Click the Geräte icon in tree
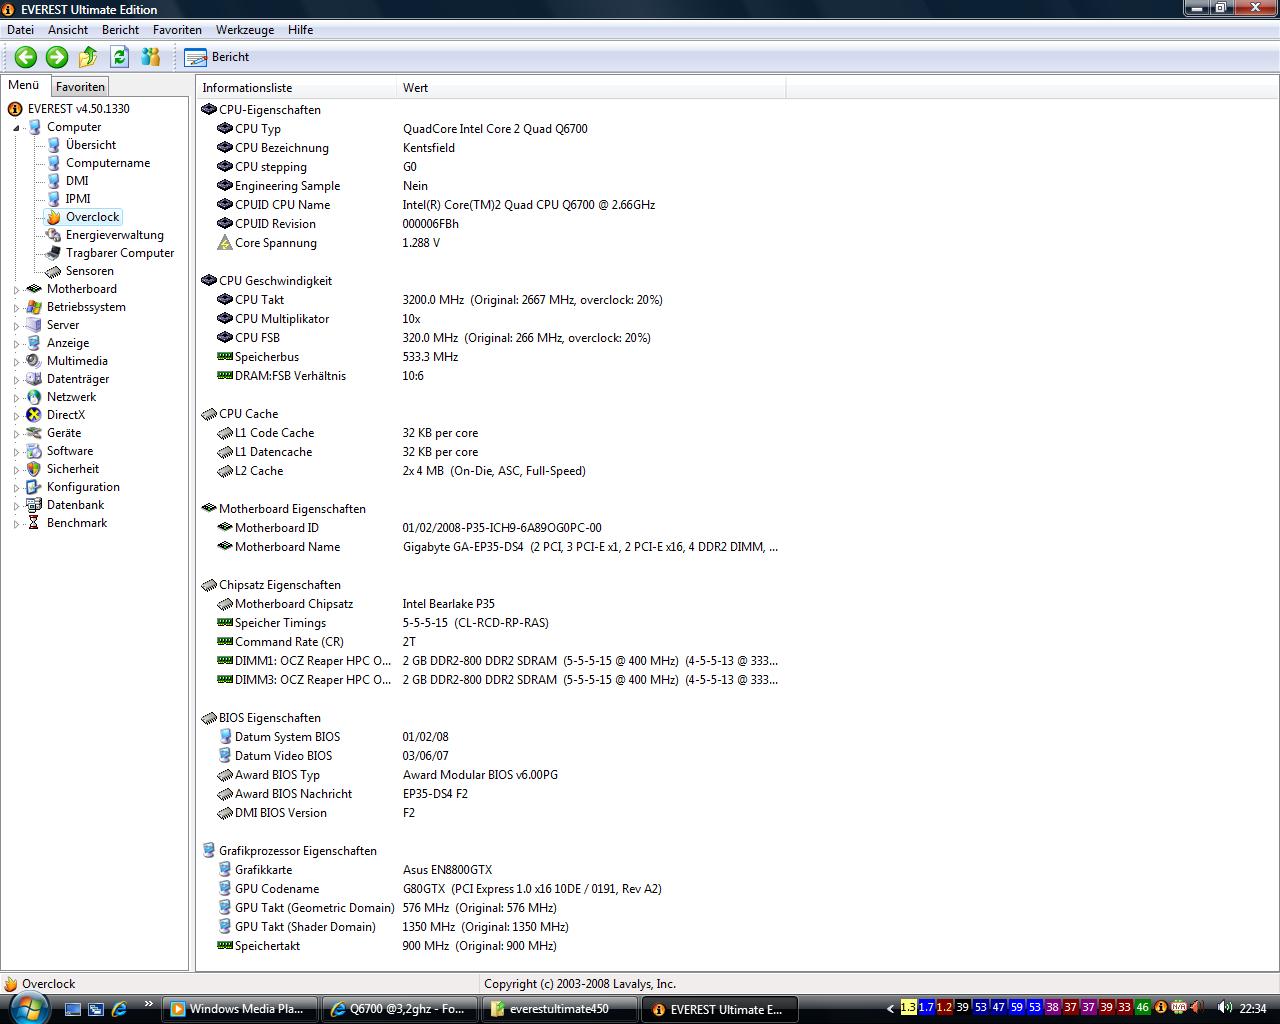This screenshot has width=1280, height=1024. [x=34, y=433]
